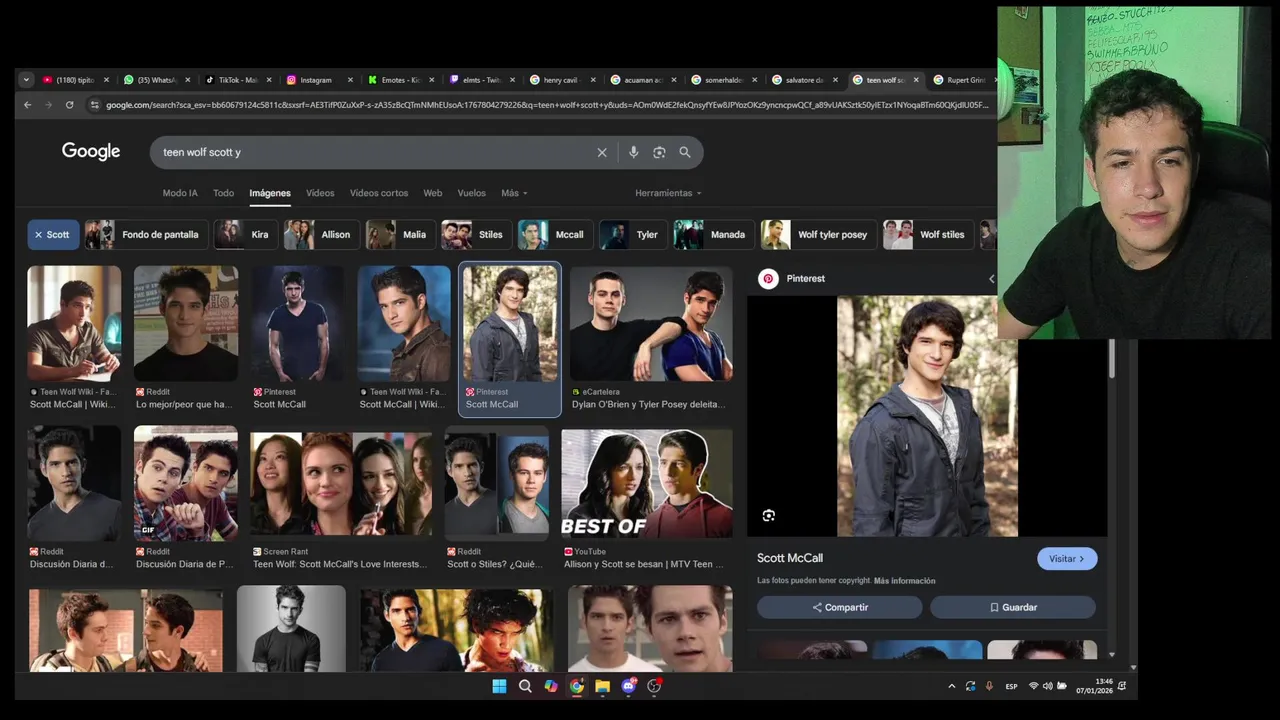Open the Reddit Scott o Stiles thumbnail
Image resolution: width=1280 pixels, height=720 pixels.
click(x=496, y=482)
